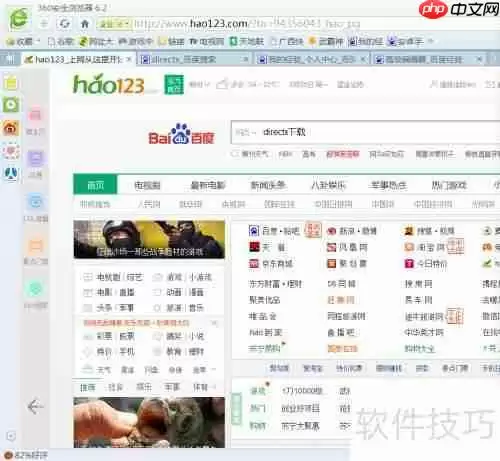This screenshot has height=461, width=500.
Task: Click the tab list icon left of tabs
Action: point(10,60)
